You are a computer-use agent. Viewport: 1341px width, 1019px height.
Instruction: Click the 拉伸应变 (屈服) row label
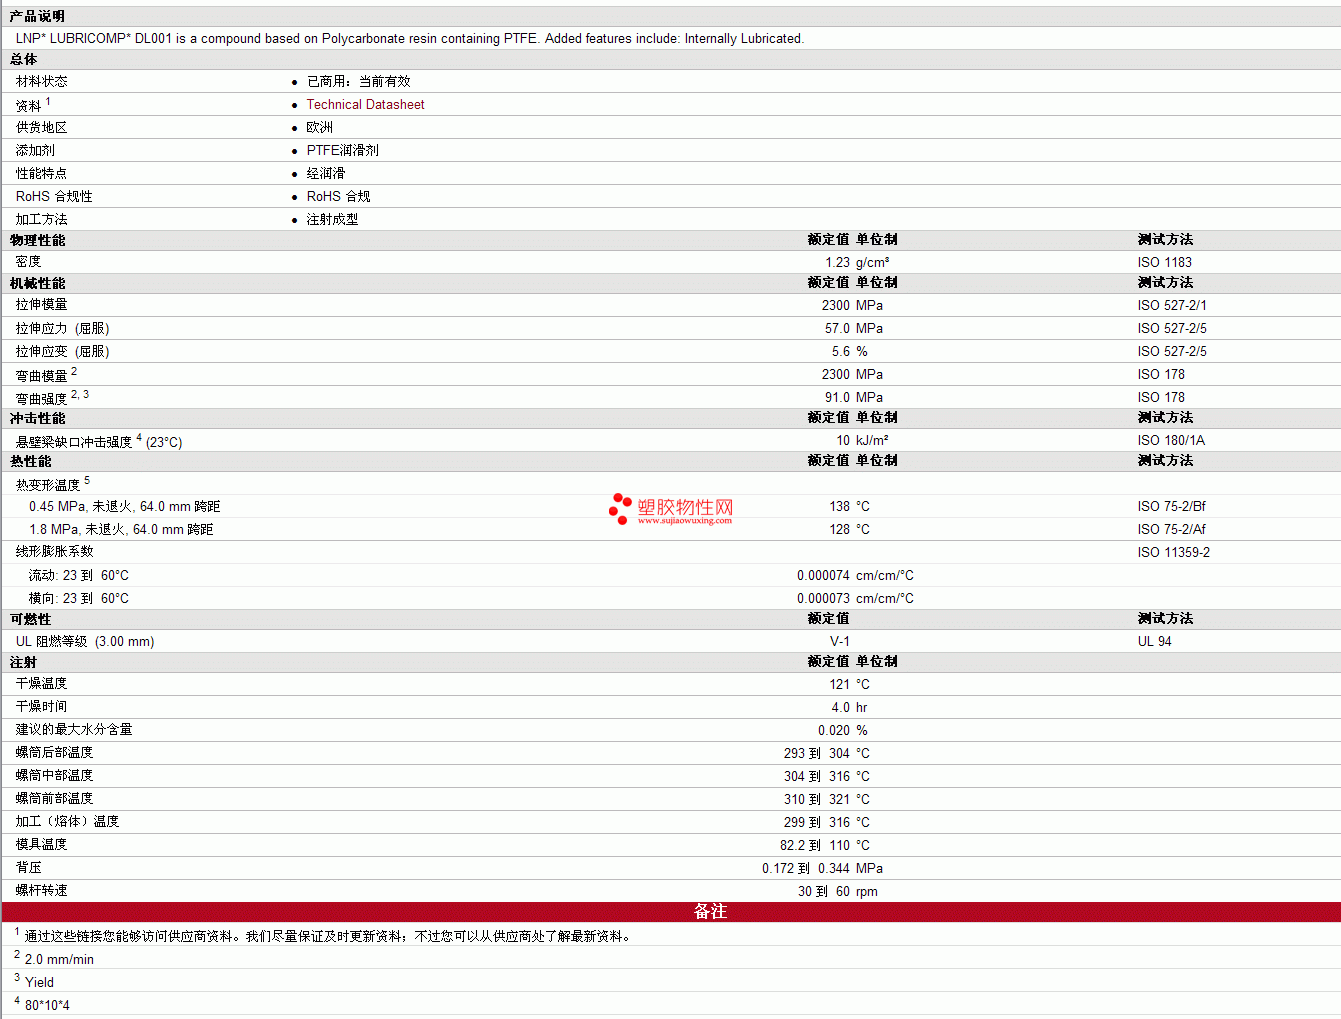(63, 351)
